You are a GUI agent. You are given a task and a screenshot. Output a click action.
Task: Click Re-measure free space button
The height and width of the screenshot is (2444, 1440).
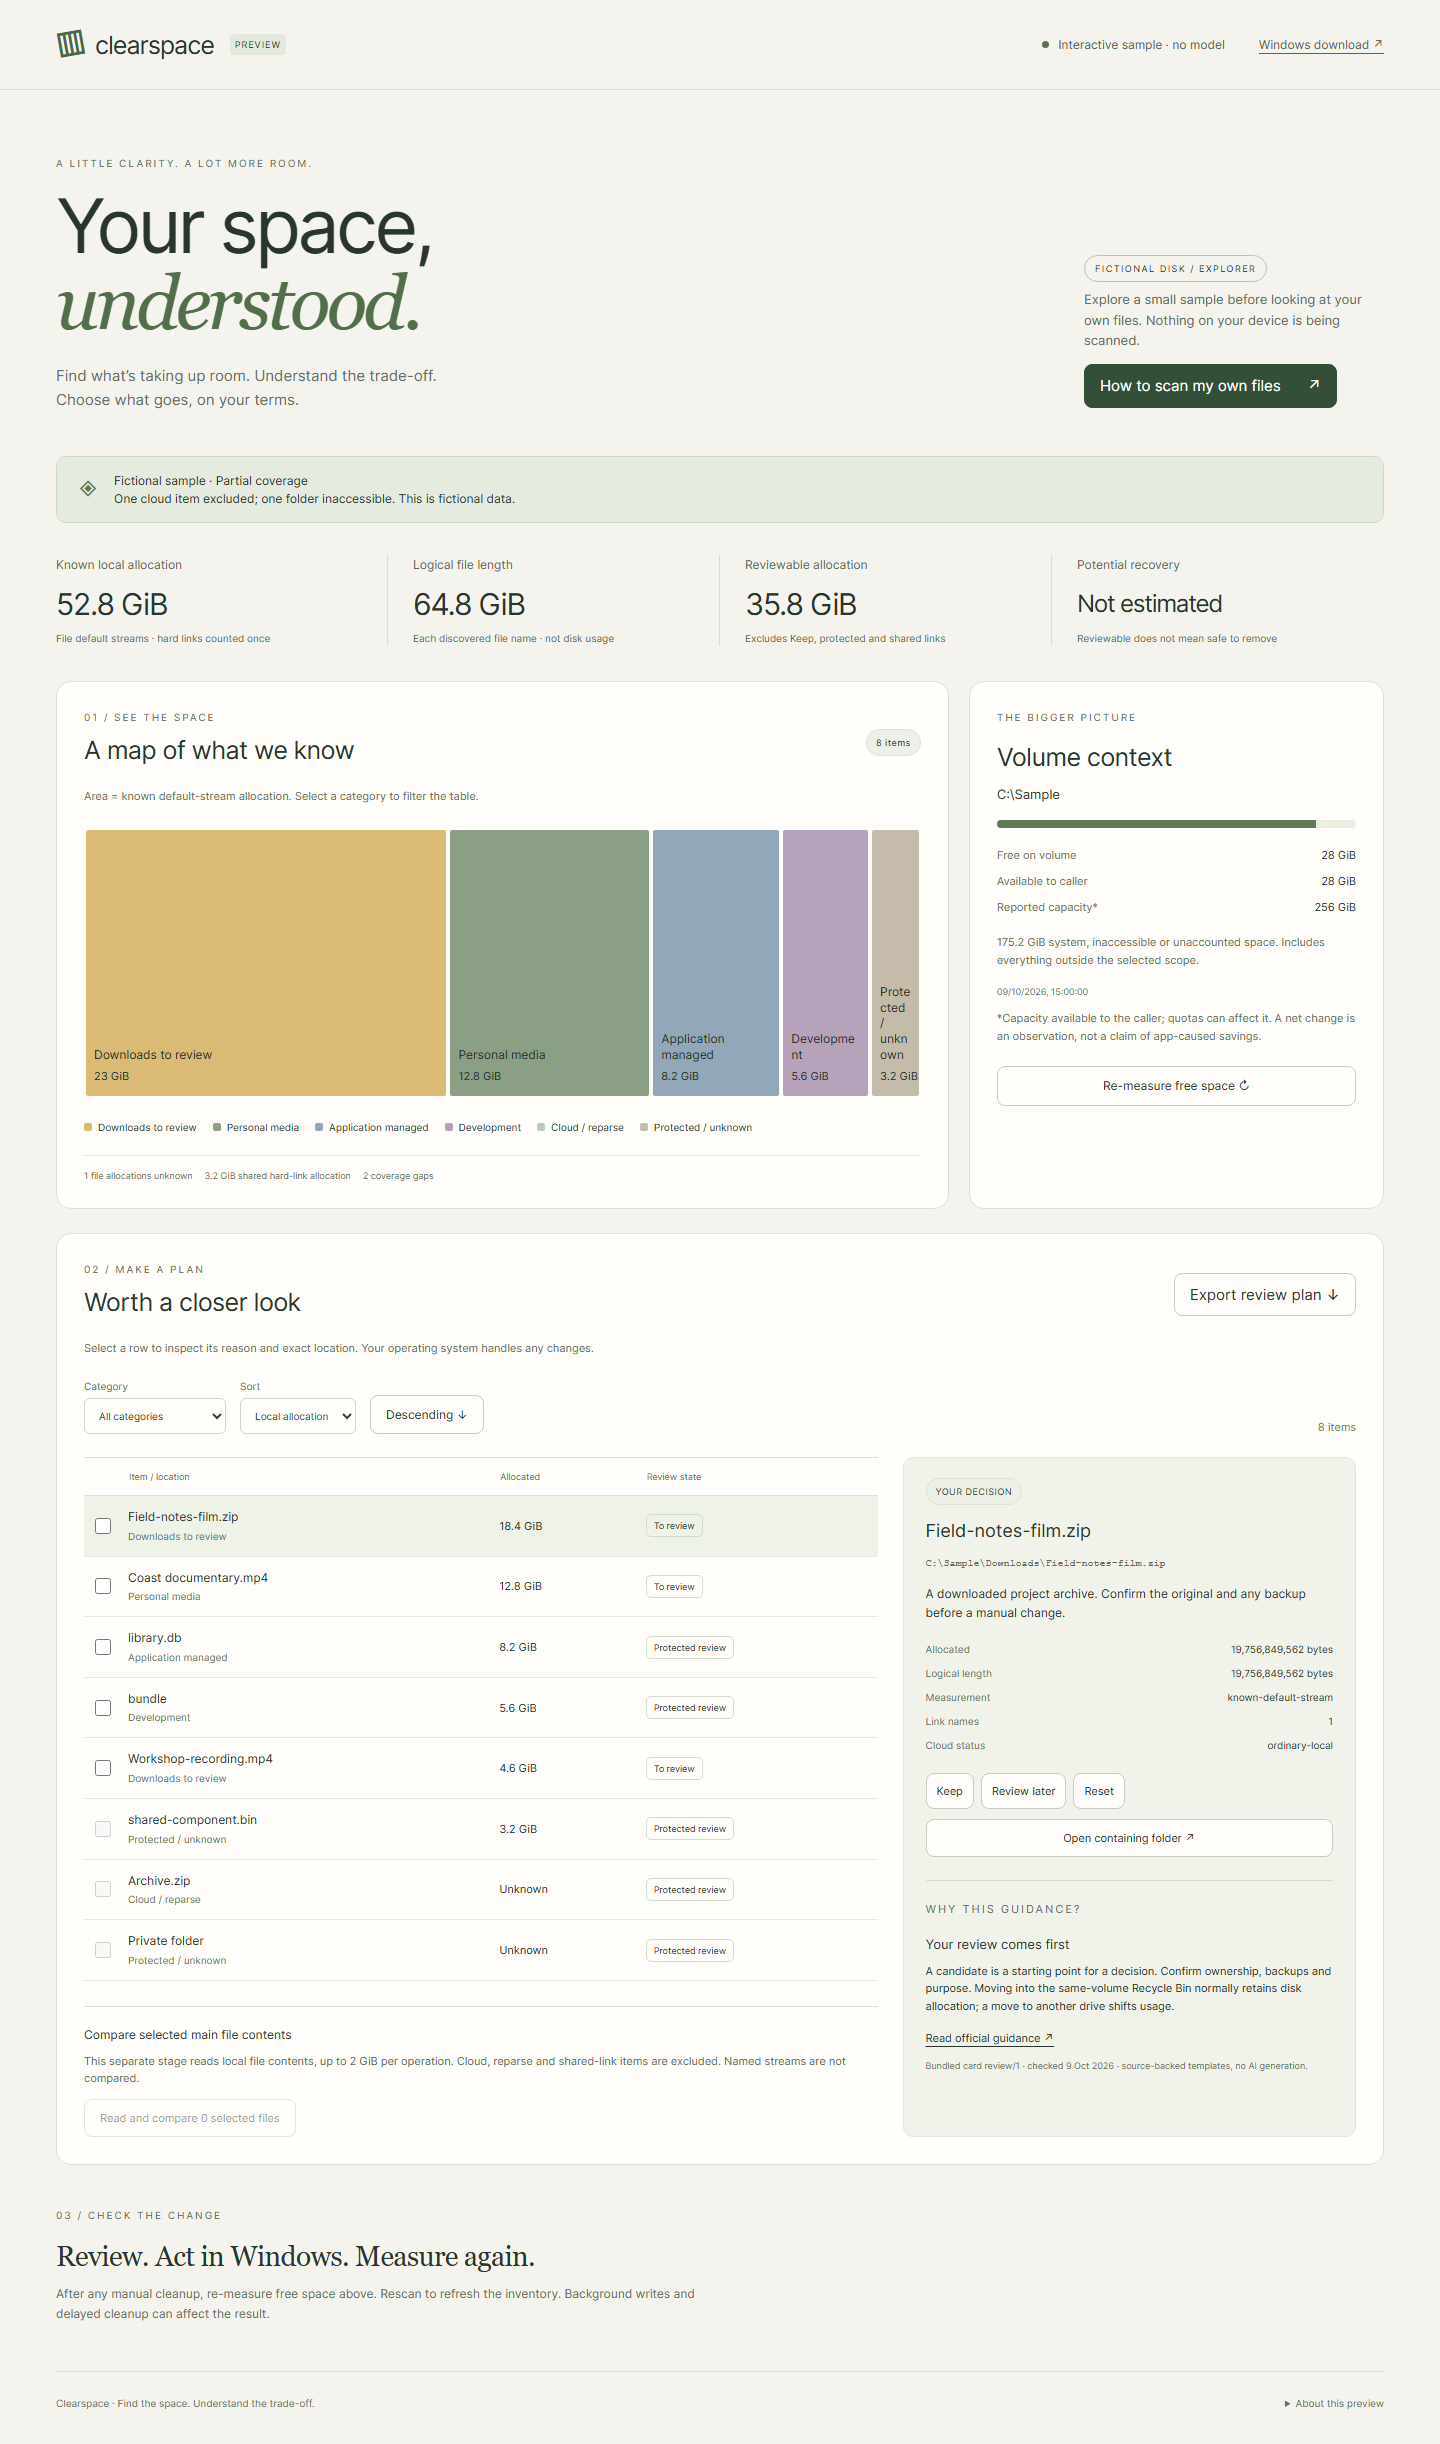[1176, 1086]
